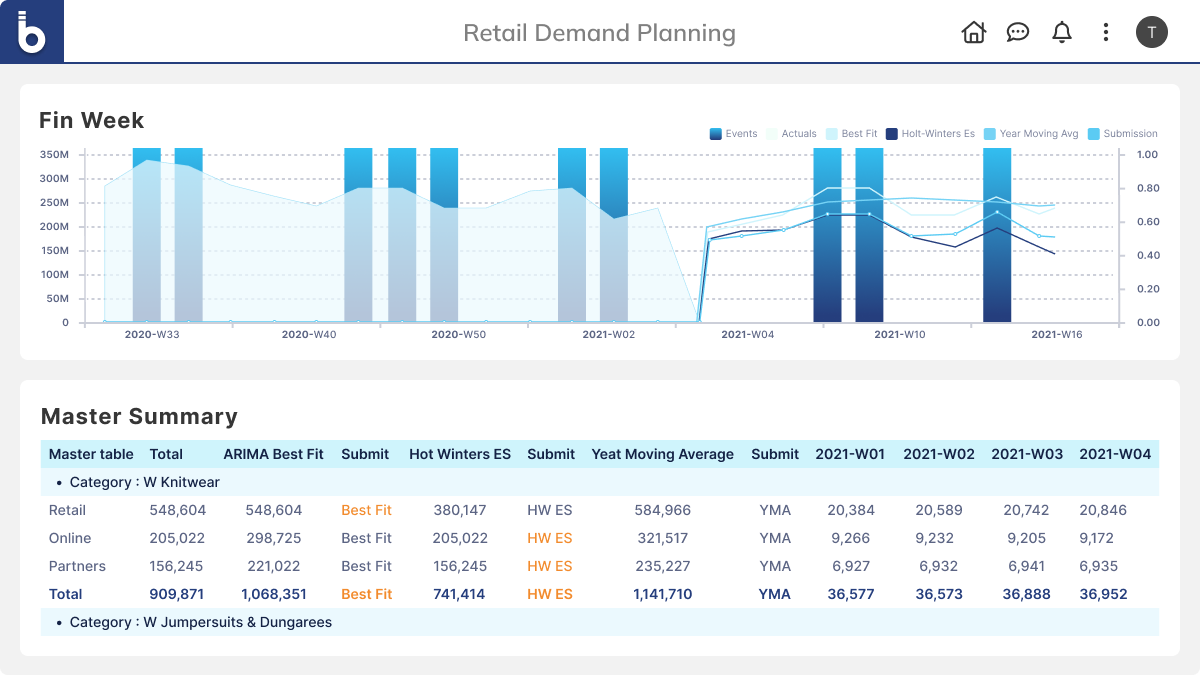Screen dimensions: 1200x675
Task: Click the ARIMA Best Fit column header
Action: click(x=273, y=454)
